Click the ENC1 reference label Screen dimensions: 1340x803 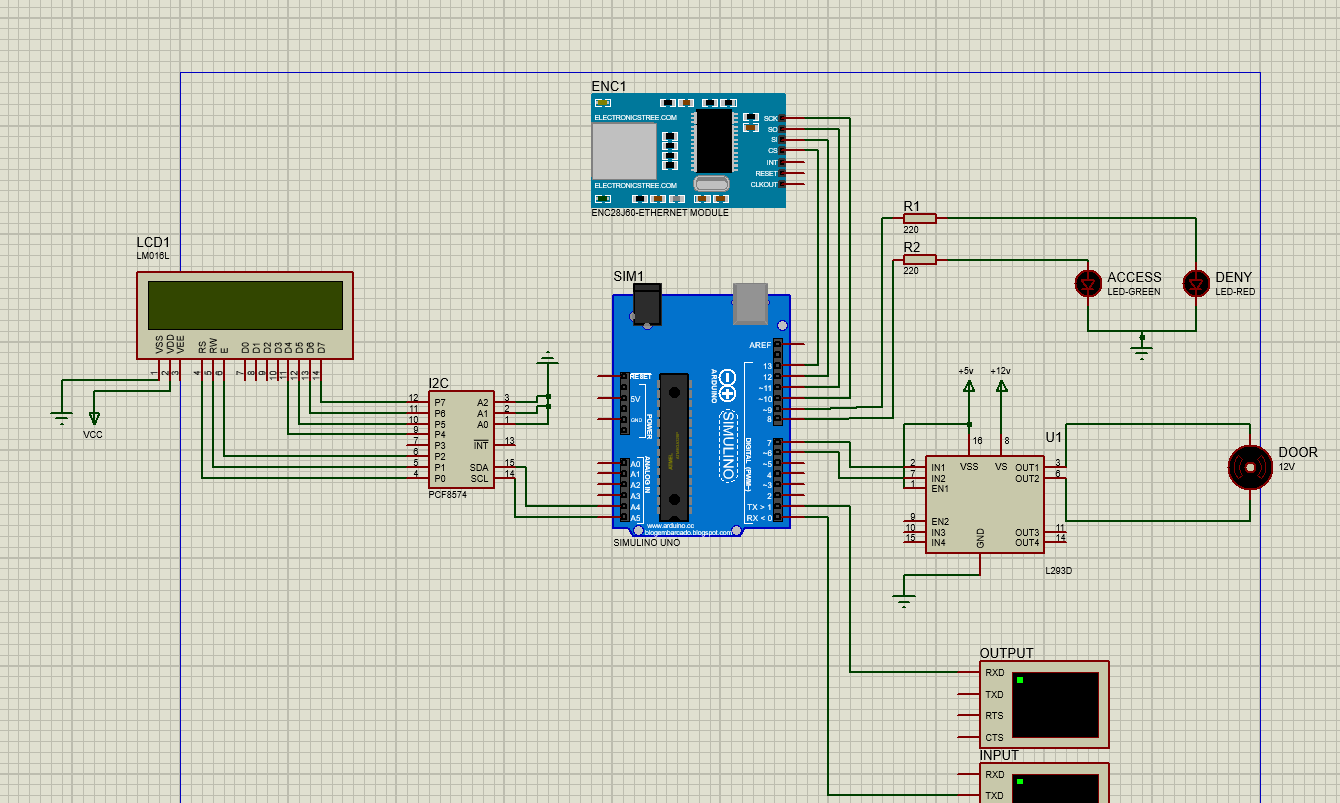pyautogui.click(x=609, y=86)
